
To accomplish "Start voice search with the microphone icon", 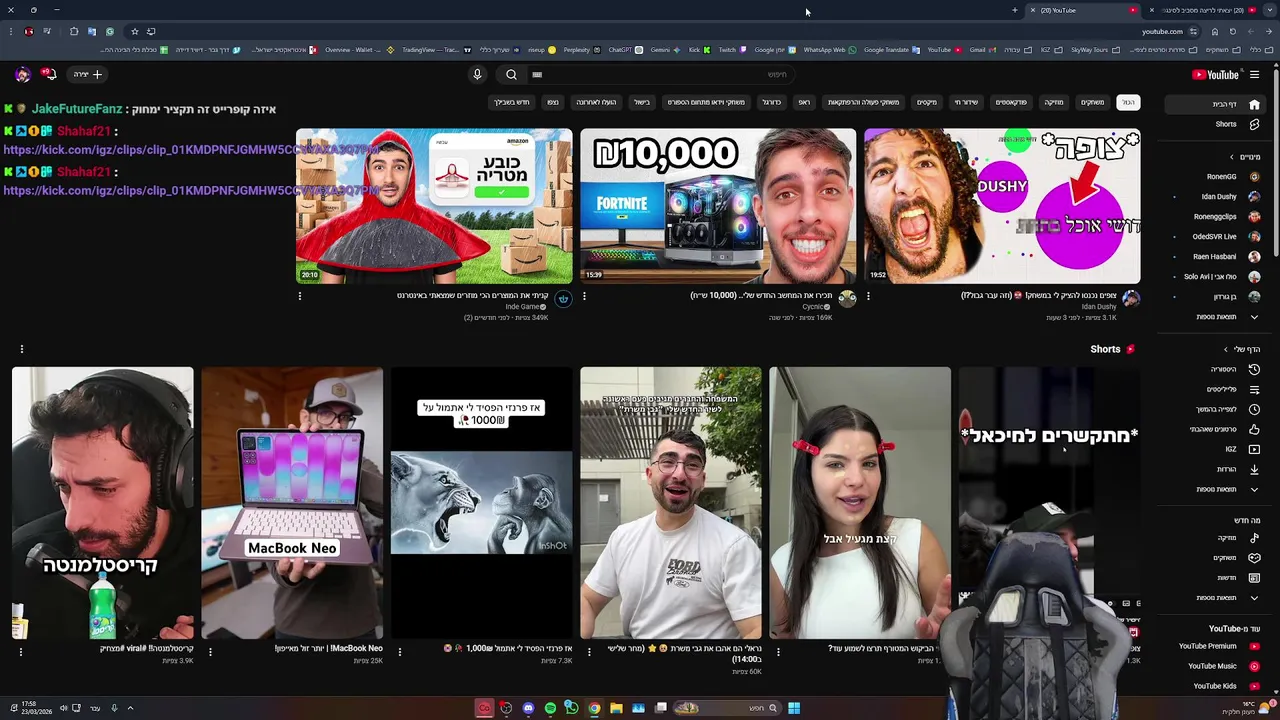I will [x=477, y=74].
